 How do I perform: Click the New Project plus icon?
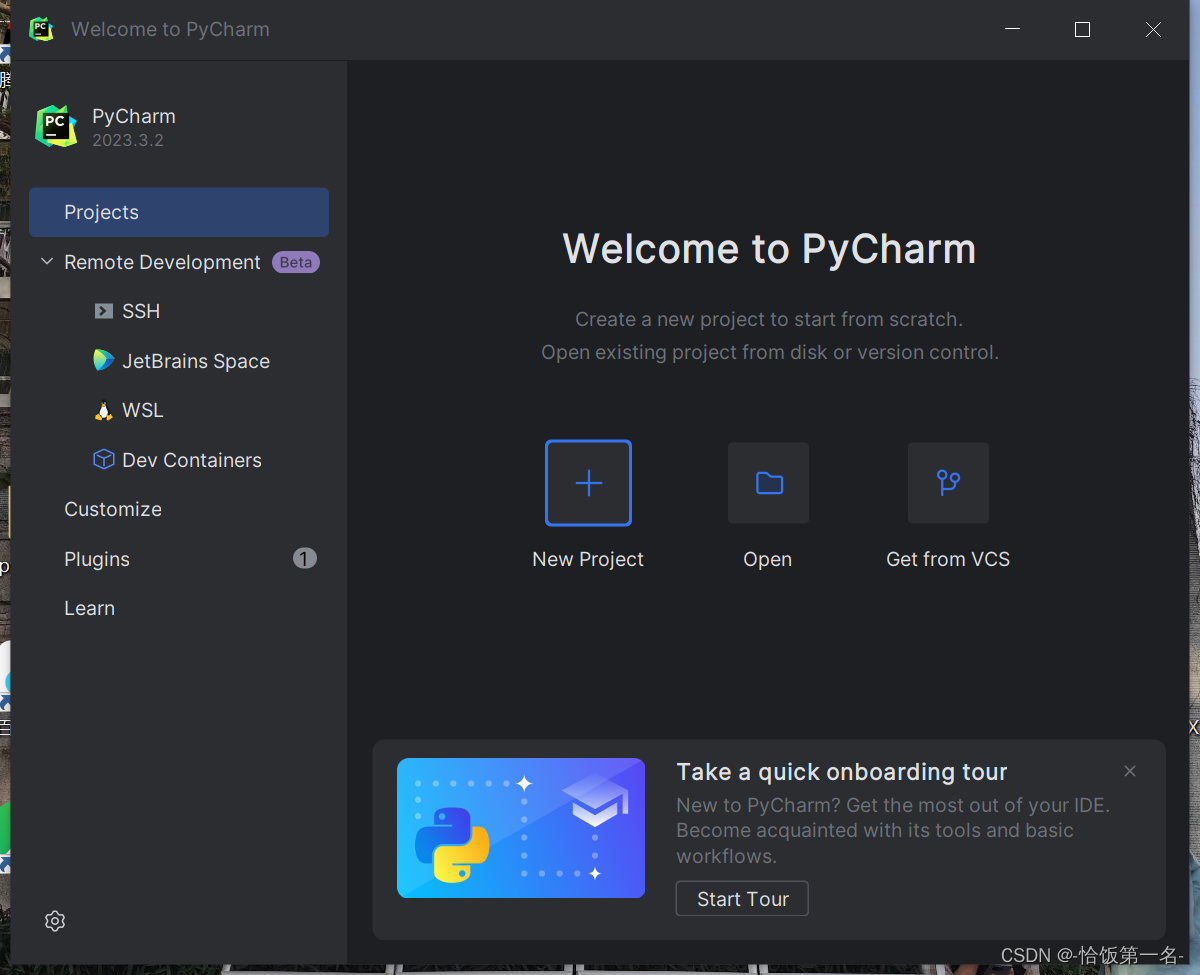[x=588, y=483]
